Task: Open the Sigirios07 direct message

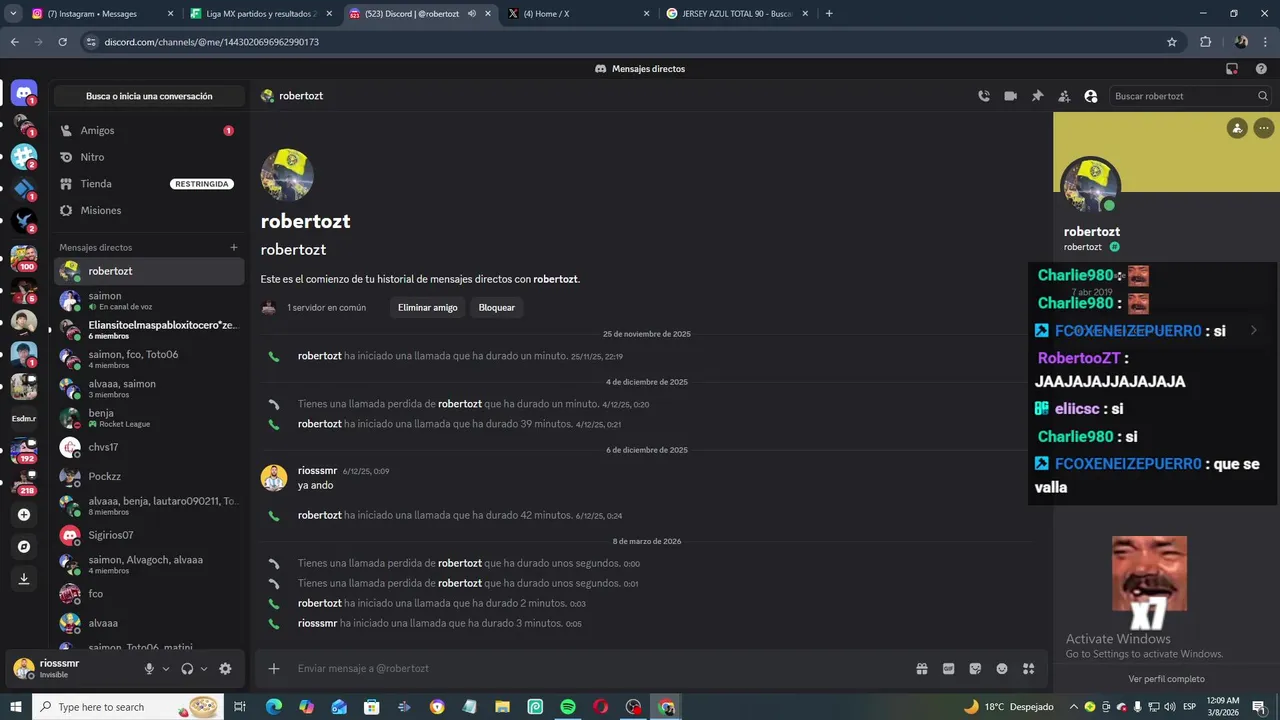Action: pos(149,535)
